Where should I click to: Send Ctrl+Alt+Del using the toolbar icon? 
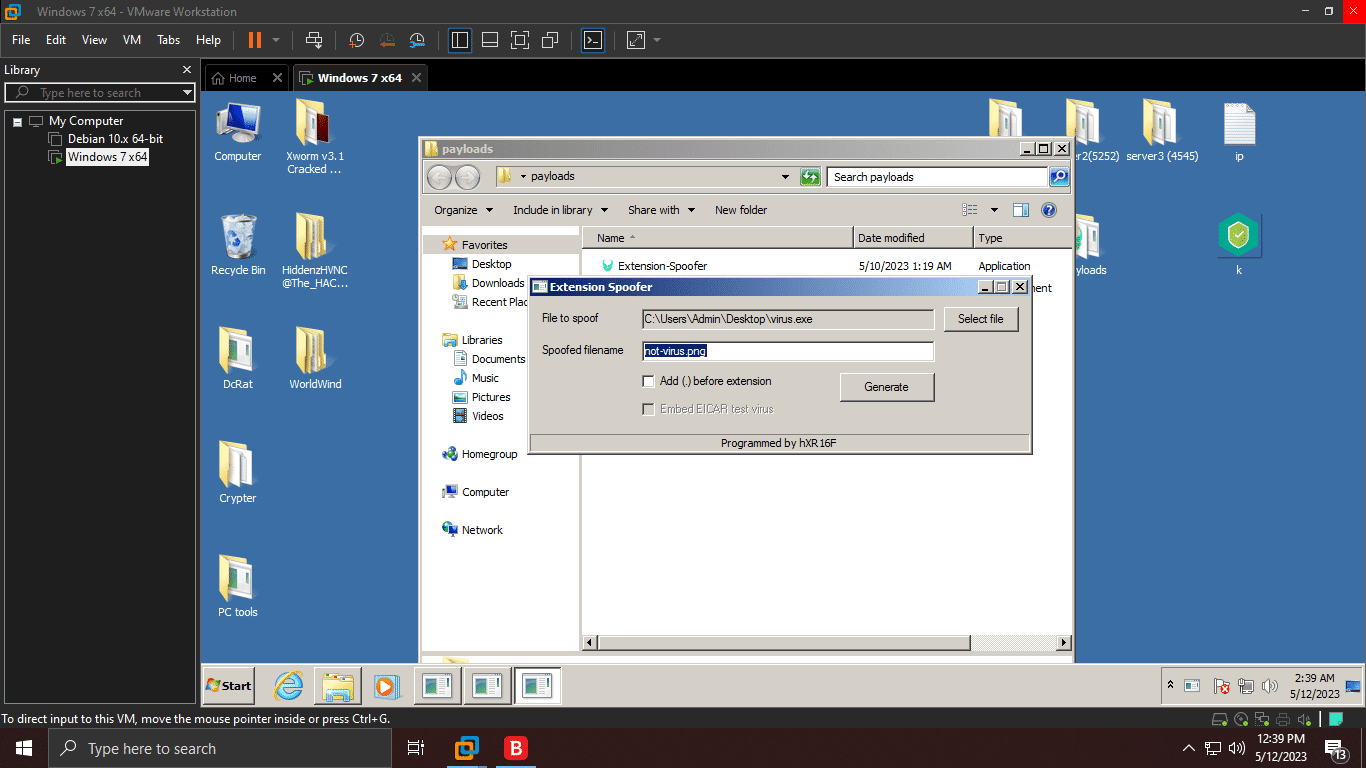pos(314,40)
